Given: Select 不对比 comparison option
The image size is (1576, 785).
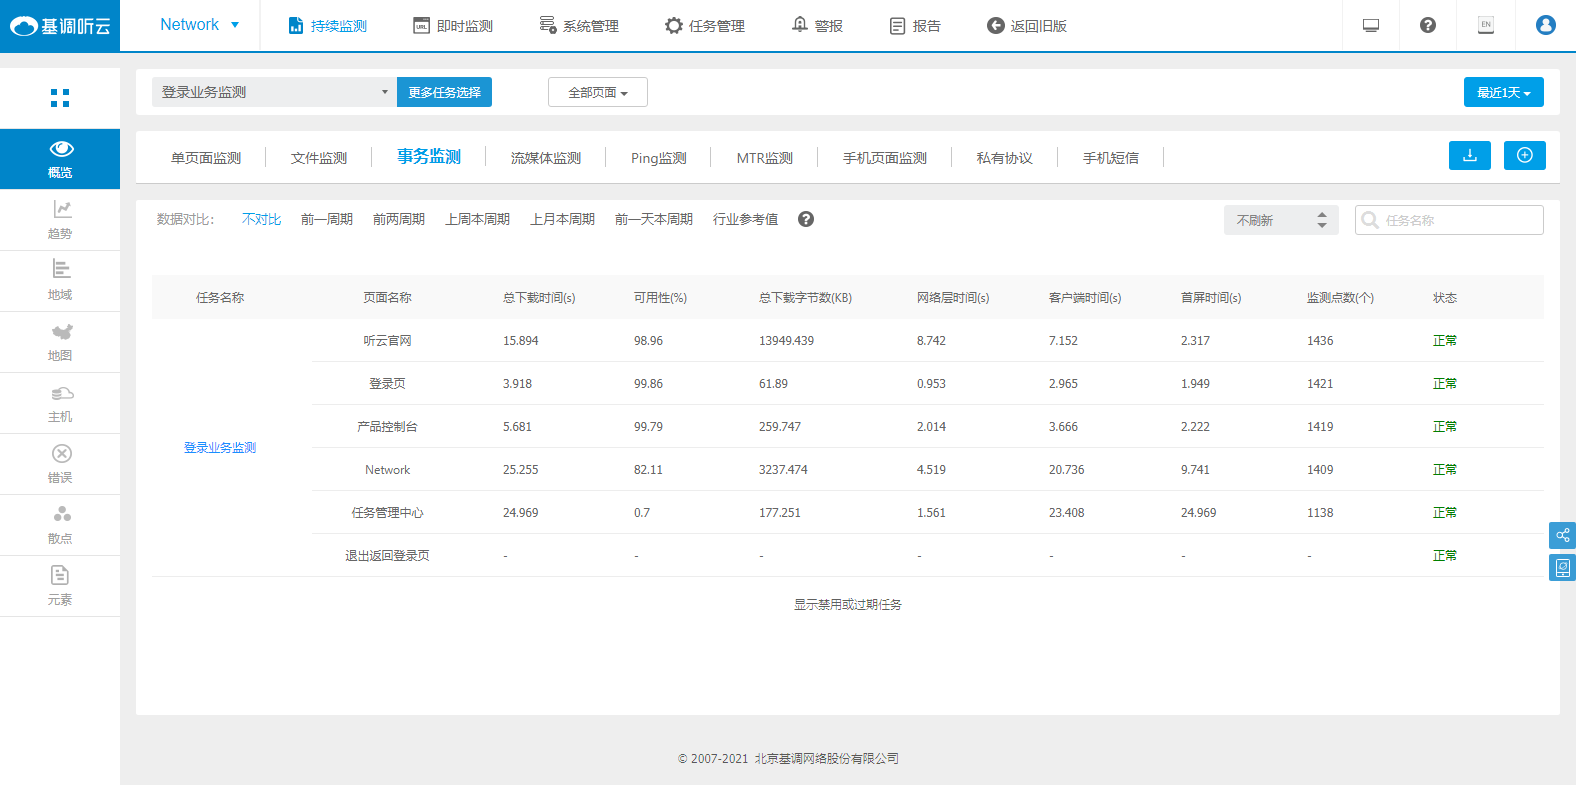Looking at the screenshot, I should pos(261,219).
